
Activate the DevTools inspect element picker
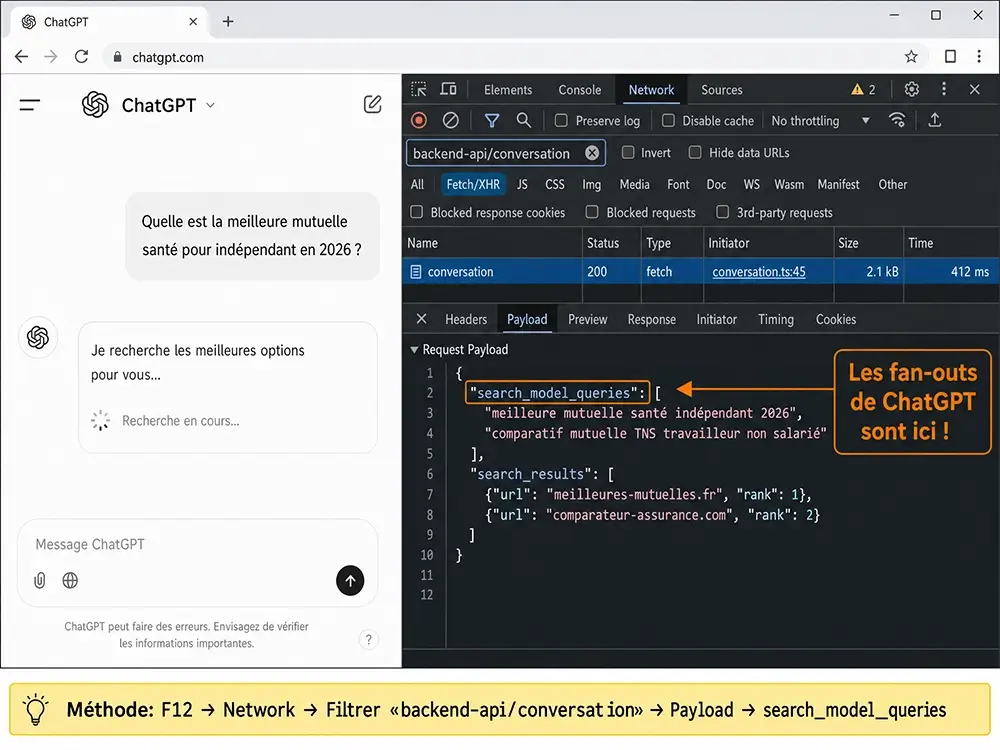coord(419,89)
